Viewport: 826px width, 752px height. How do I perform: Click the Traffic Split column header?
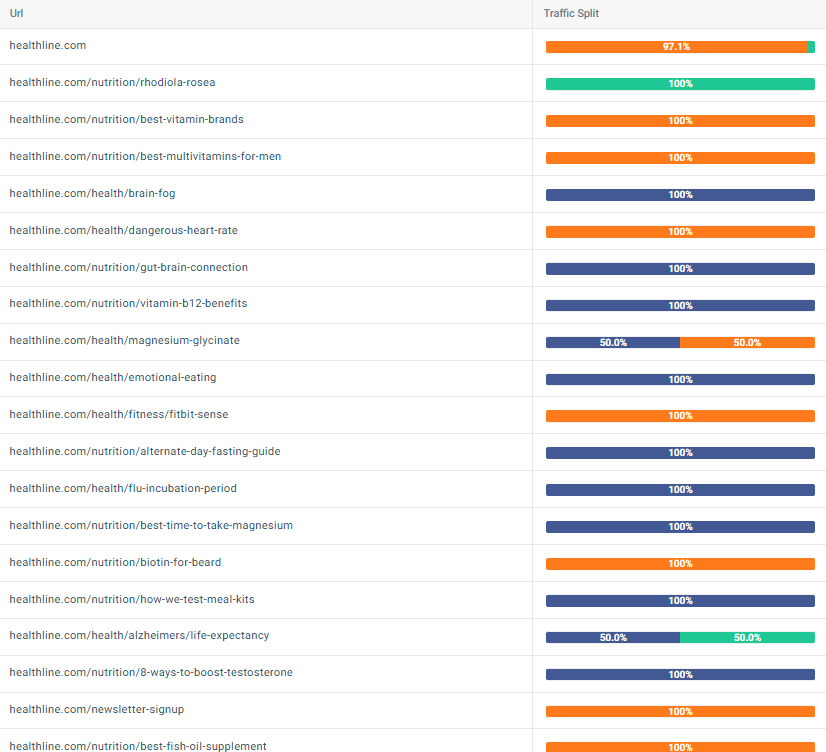[571, 13]
